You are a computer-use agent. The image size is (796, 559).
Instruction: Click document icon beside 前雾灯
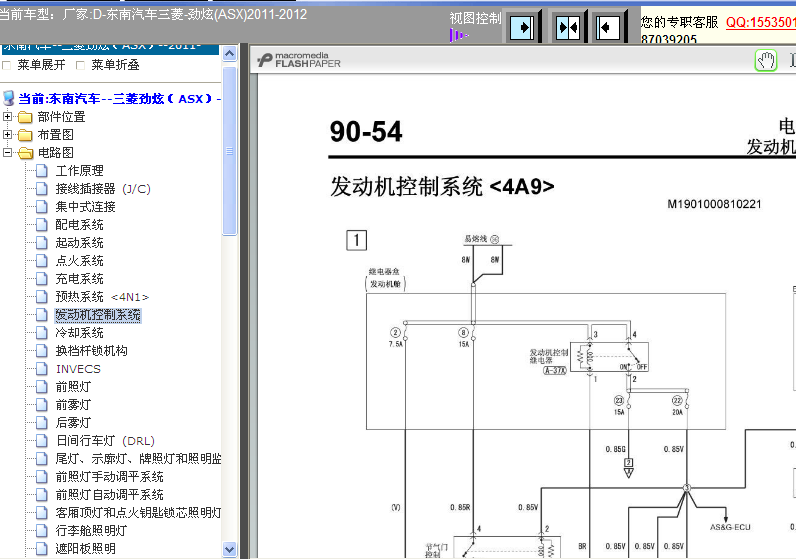(42, 405)
